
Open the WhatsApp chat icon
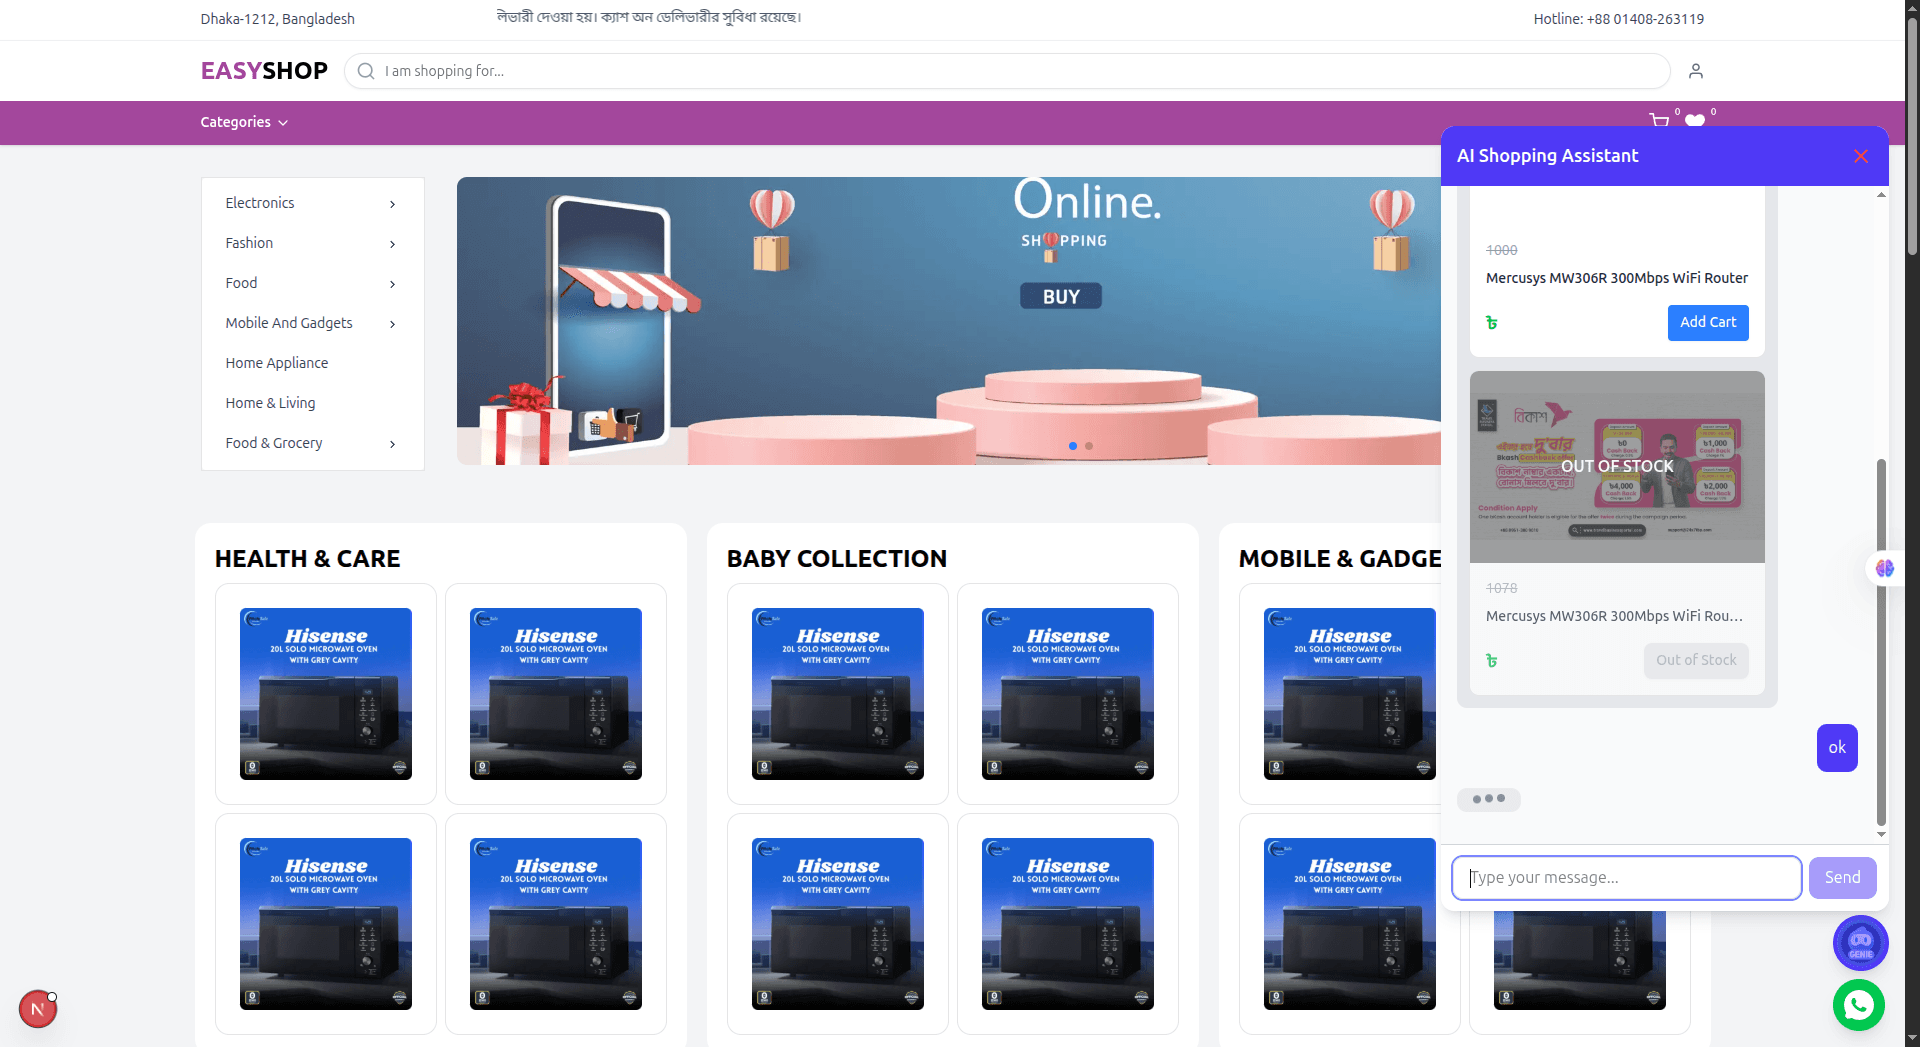point(1858,1005)
